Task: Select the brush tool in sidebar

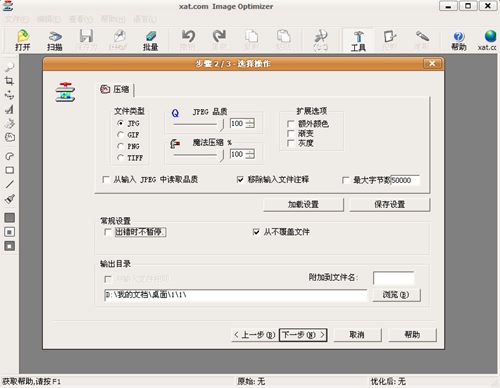Action: click(x=9, y=199)
